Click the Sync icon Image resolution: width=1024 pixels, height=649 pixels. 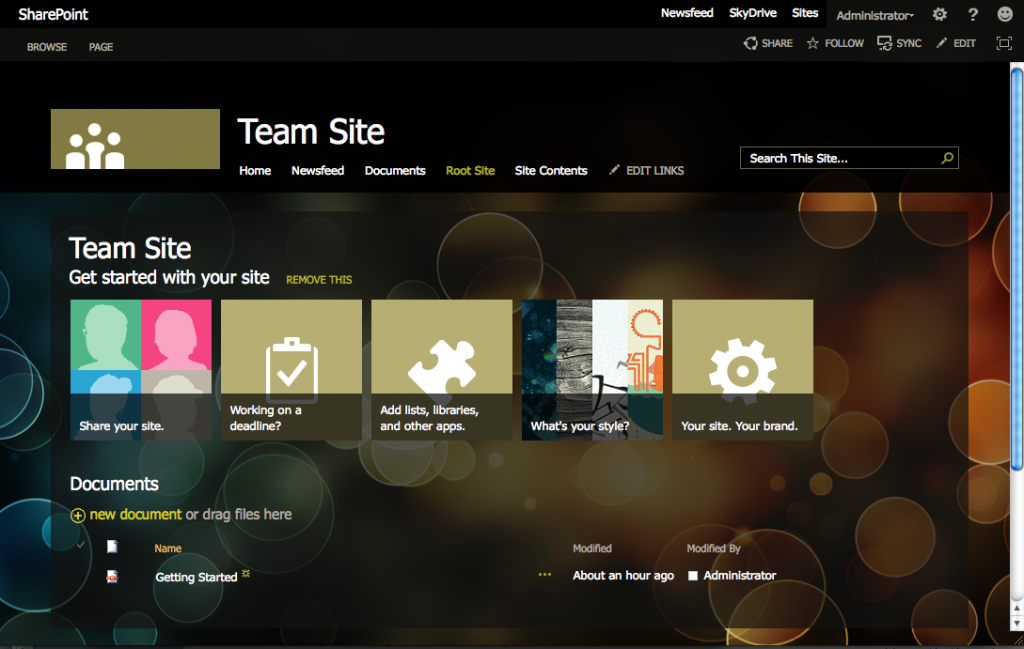[884, 43]
